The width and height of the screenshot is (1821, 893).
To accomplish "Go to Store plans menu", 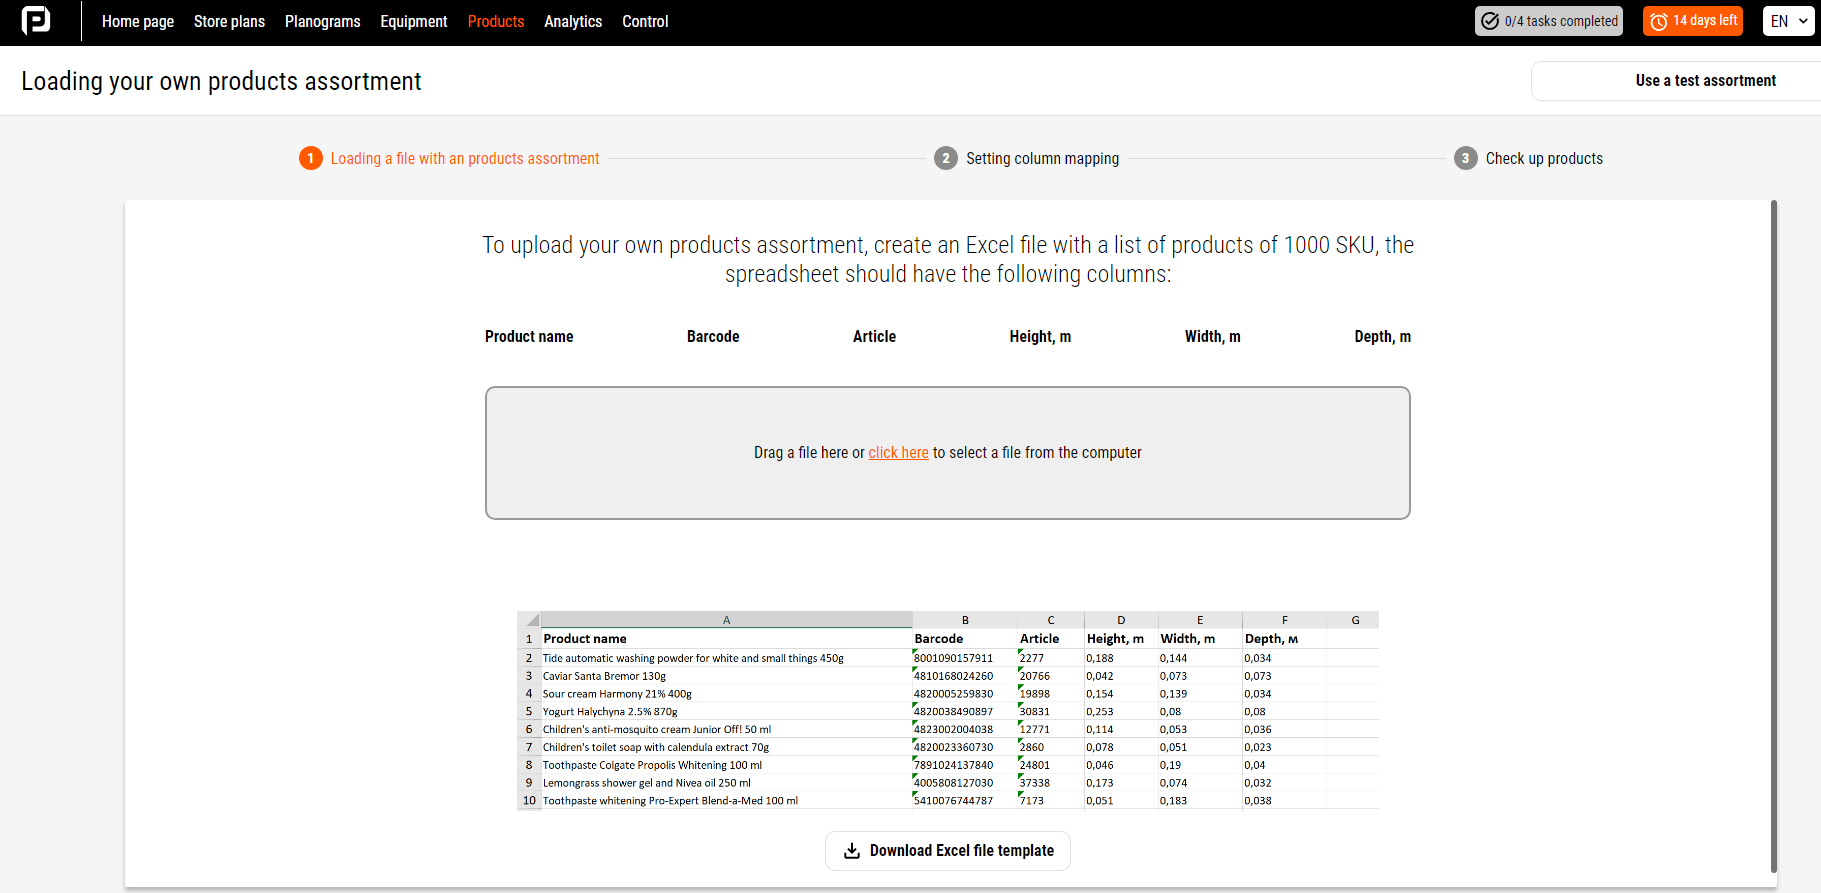I will pos(229,21).
